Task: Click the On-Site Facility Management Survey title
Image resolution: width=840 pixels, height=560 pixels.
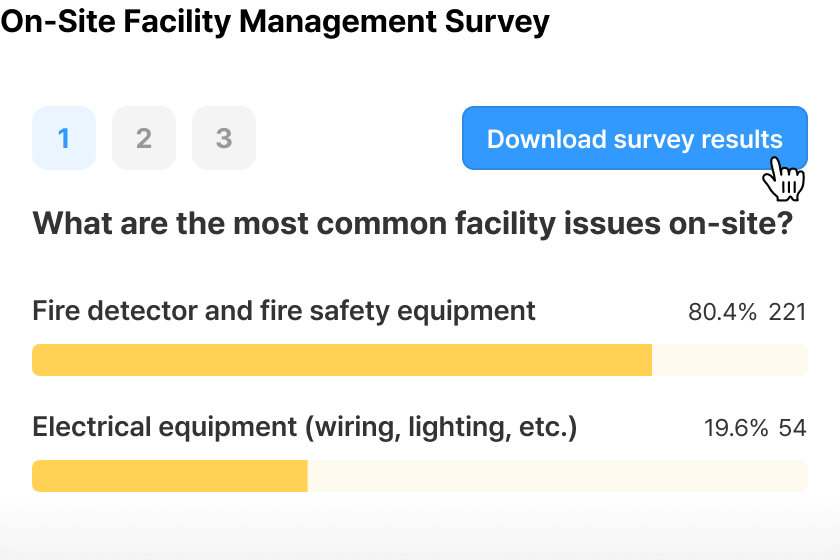Action: point(275,21)
